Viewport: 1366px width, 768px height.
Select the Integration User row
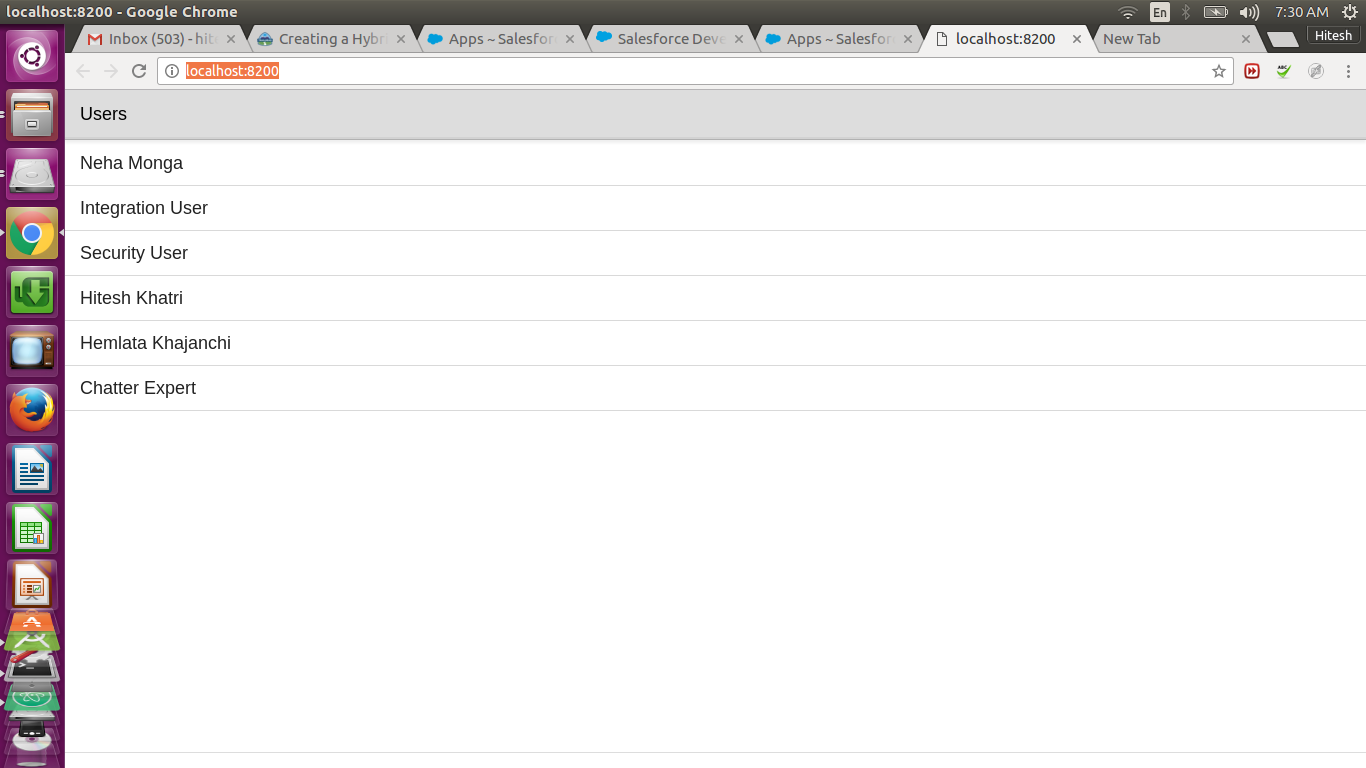click(x=716, y=208)
